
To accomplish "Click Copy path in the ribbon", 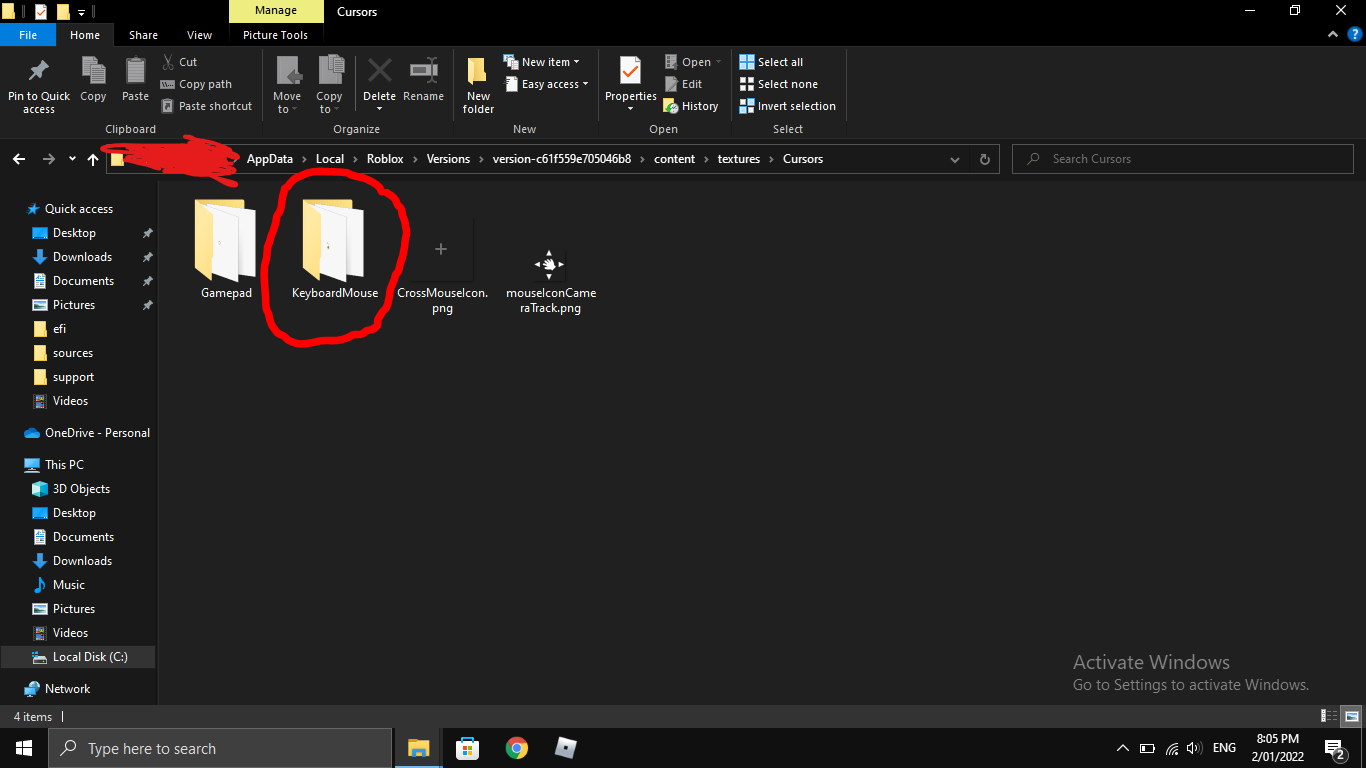I will tap(196, 84).
